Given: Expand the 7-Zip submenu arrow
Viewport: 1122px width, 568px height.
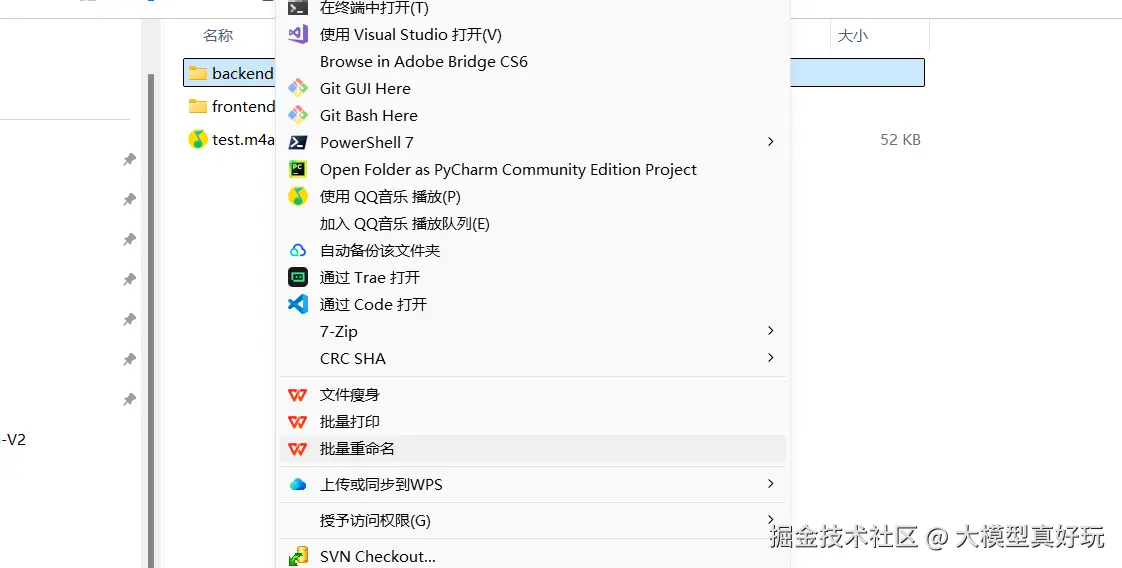Looking at the screenshot, I should pyautogui.click(x=770, y=331).
